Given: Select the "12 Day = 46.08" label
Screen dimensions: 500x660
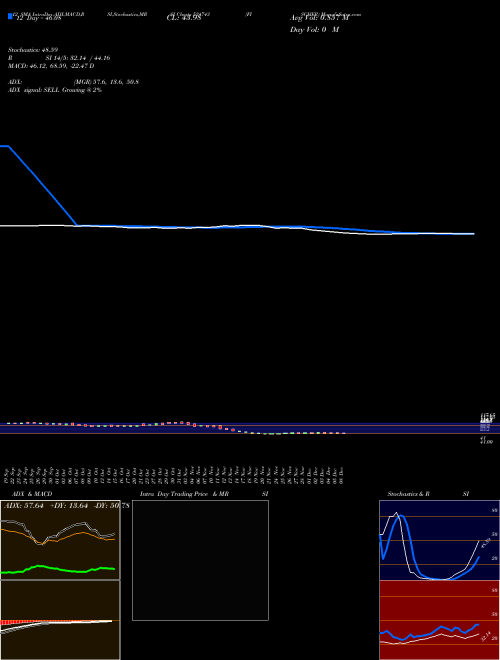Looking at the screenshot, I should tap(38, 18).
